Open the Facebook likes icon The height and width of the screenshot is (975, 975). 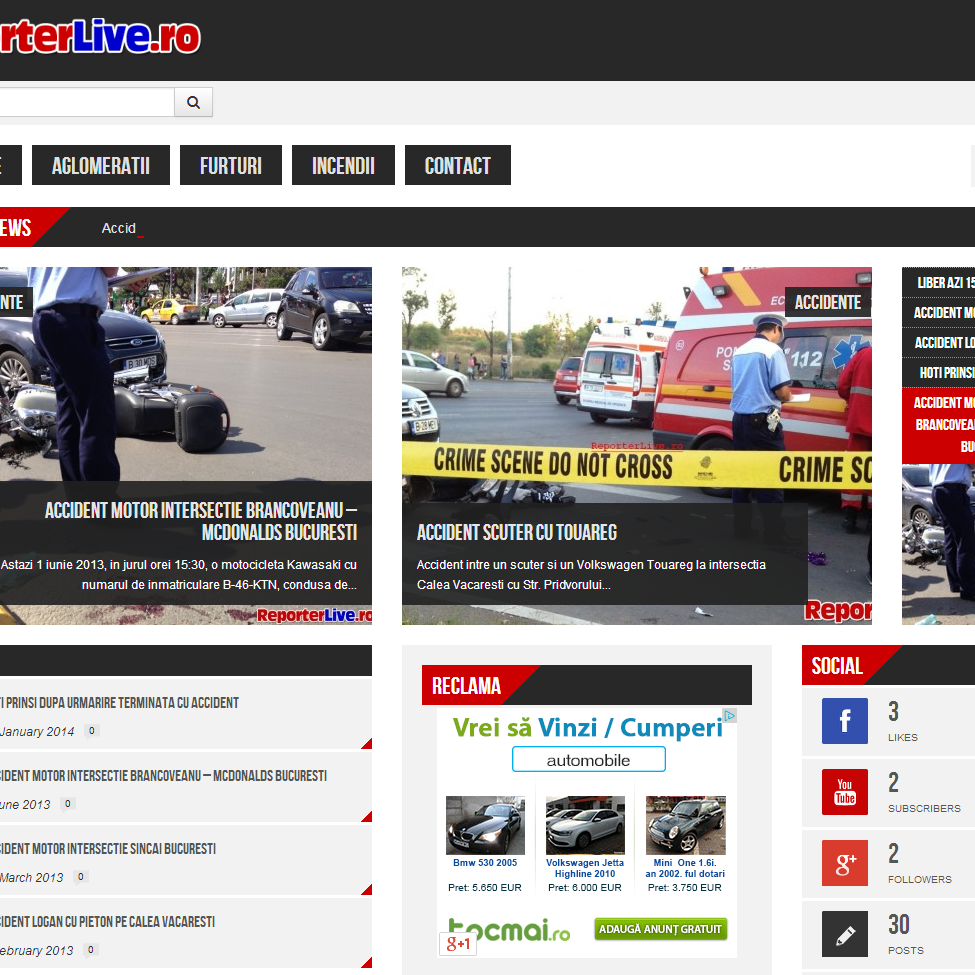pos(844,721)
